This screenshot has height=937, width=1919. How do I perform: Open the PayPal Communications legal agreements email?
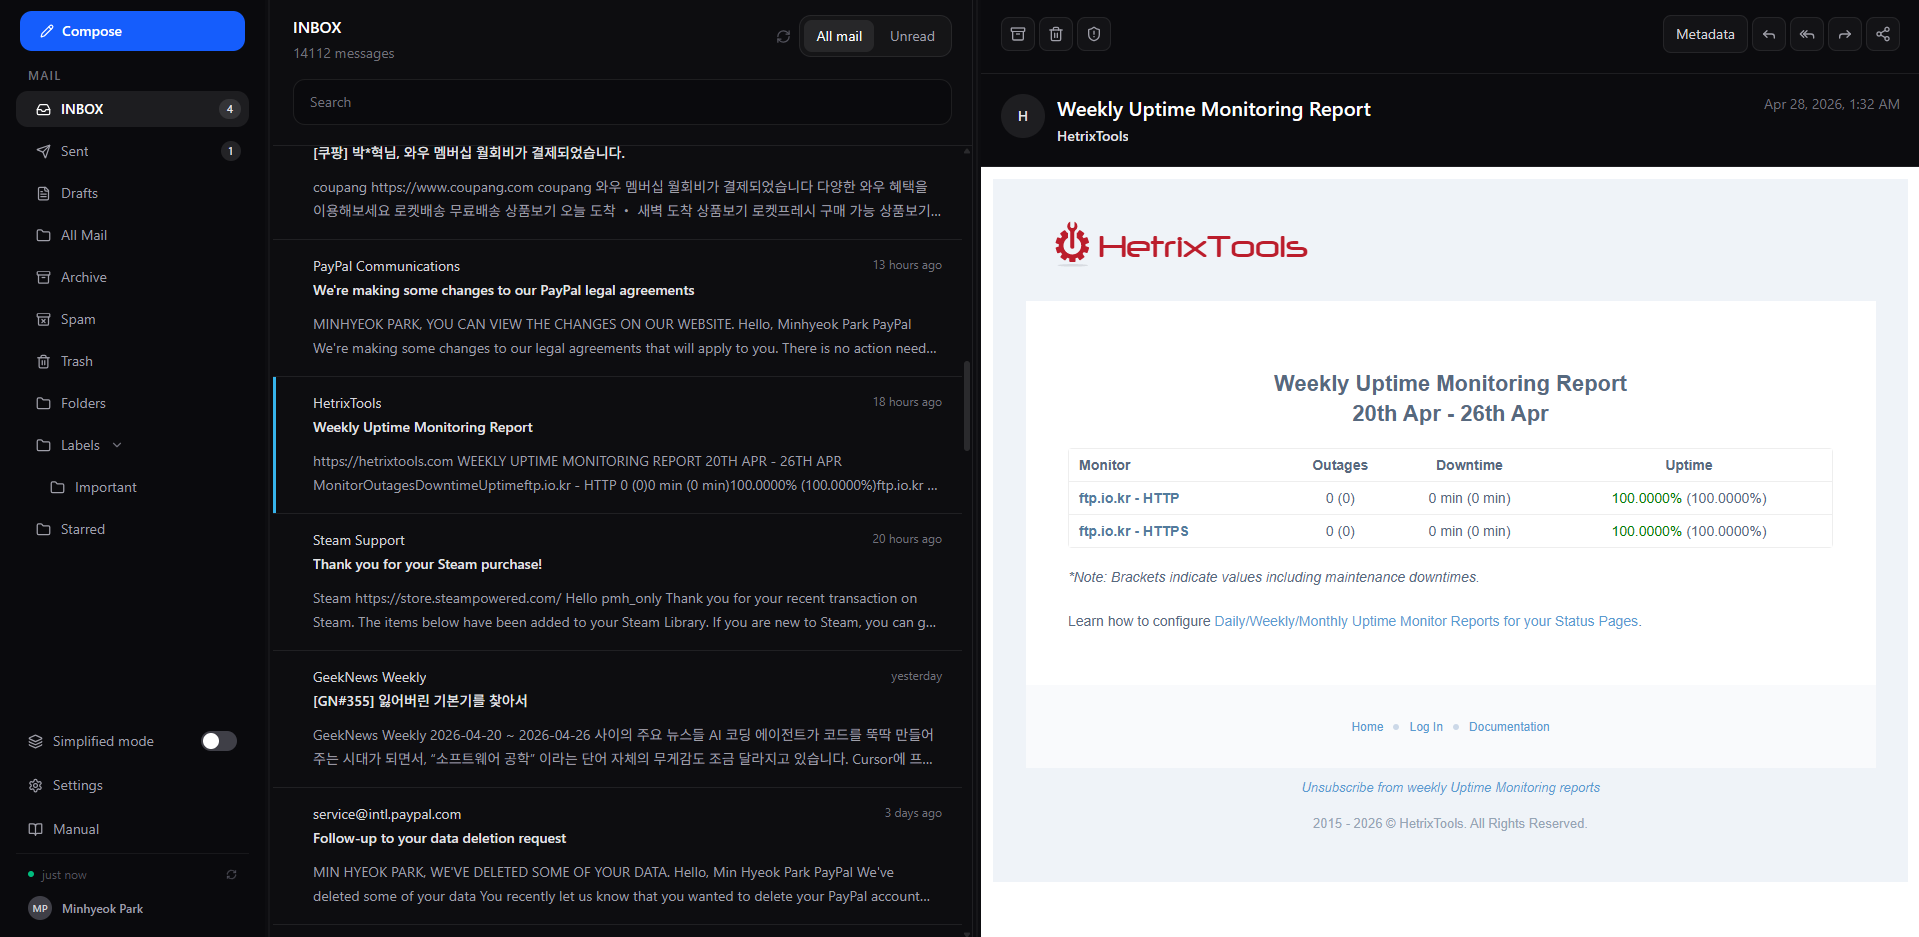click(x=618, y=307)
